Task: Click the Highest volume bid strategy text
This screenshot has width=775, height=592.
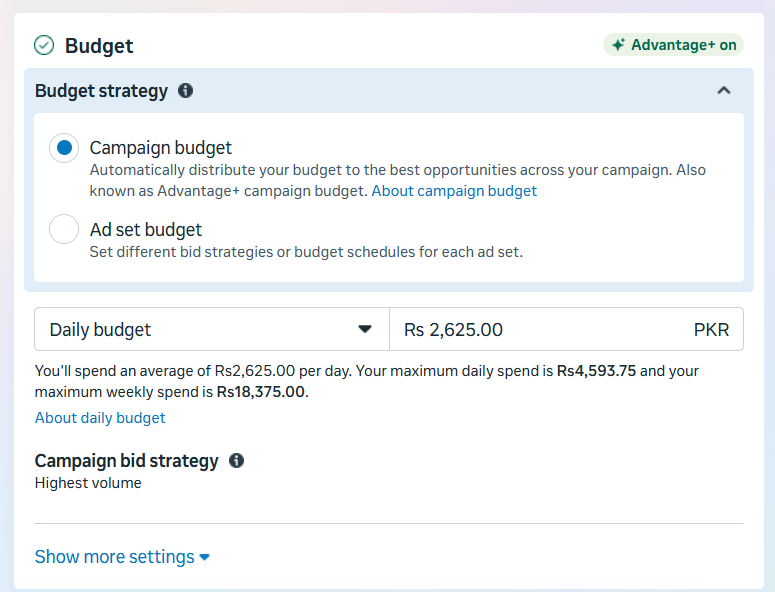Action: tap(88, 483)
